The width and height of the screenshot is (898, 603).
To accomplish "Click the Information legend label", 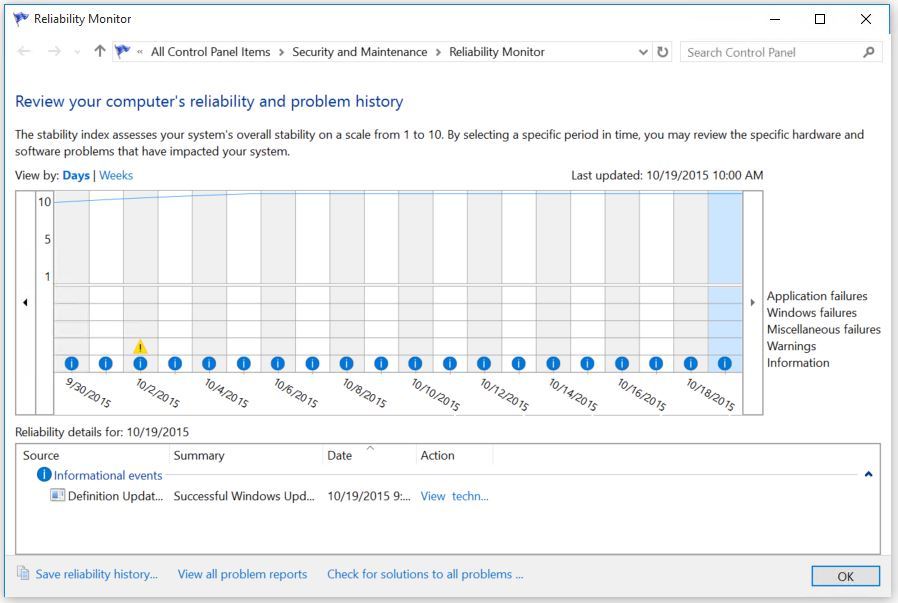I will pos(798,362).
